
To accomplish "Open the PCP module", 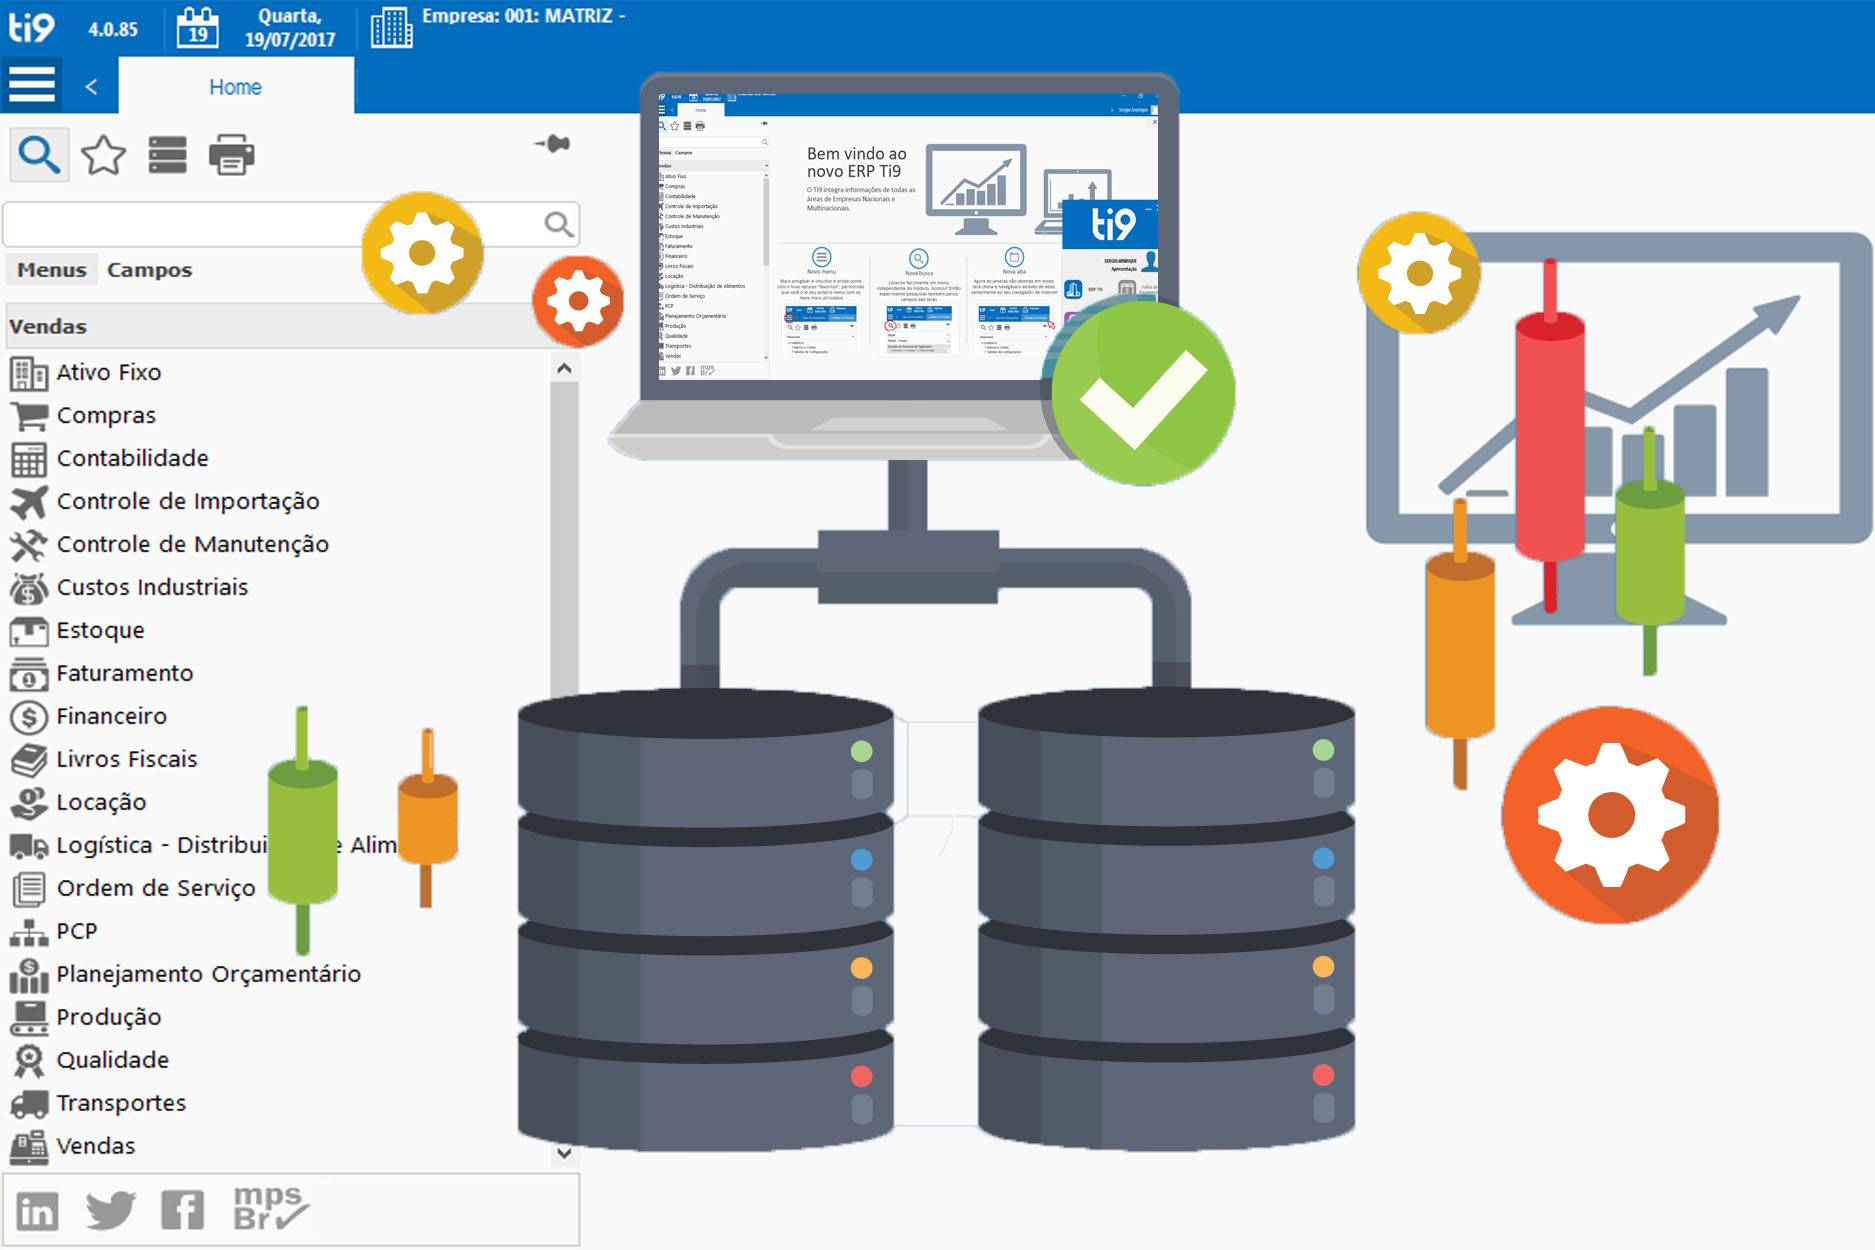I will pos(77,931).
